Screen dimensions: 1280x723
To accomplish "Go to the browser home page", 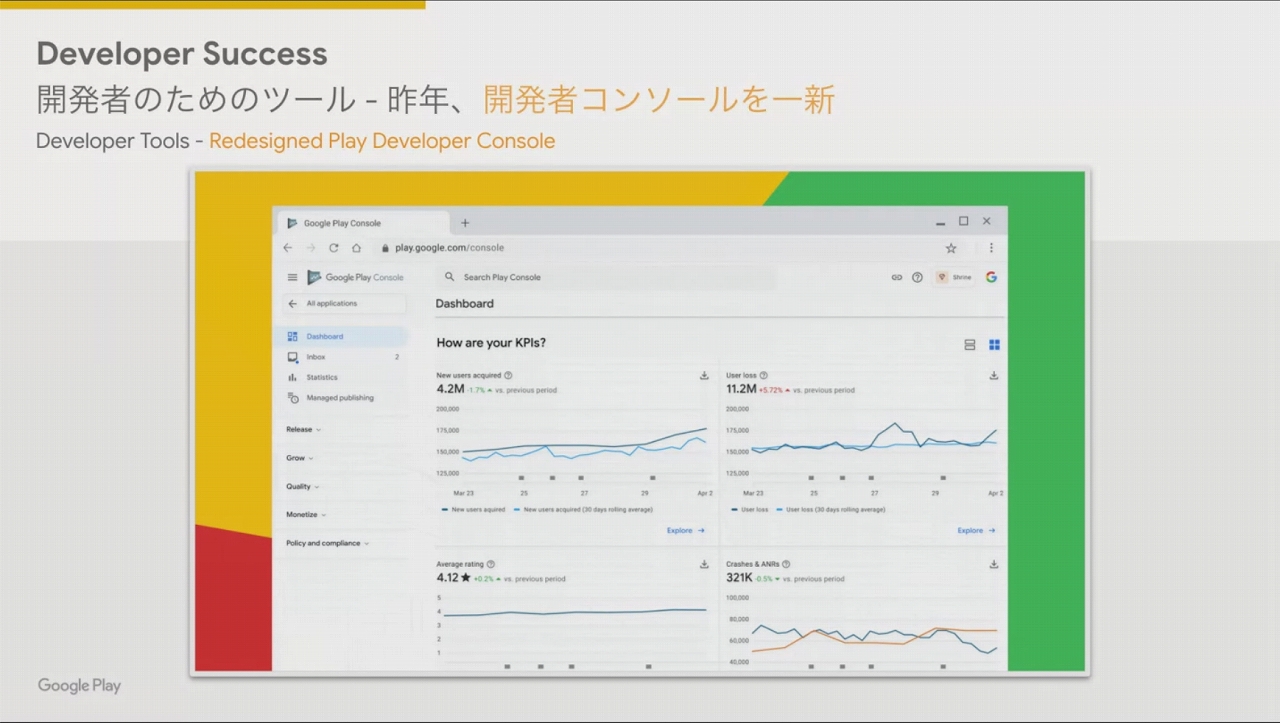I will (x=356, y=248).
